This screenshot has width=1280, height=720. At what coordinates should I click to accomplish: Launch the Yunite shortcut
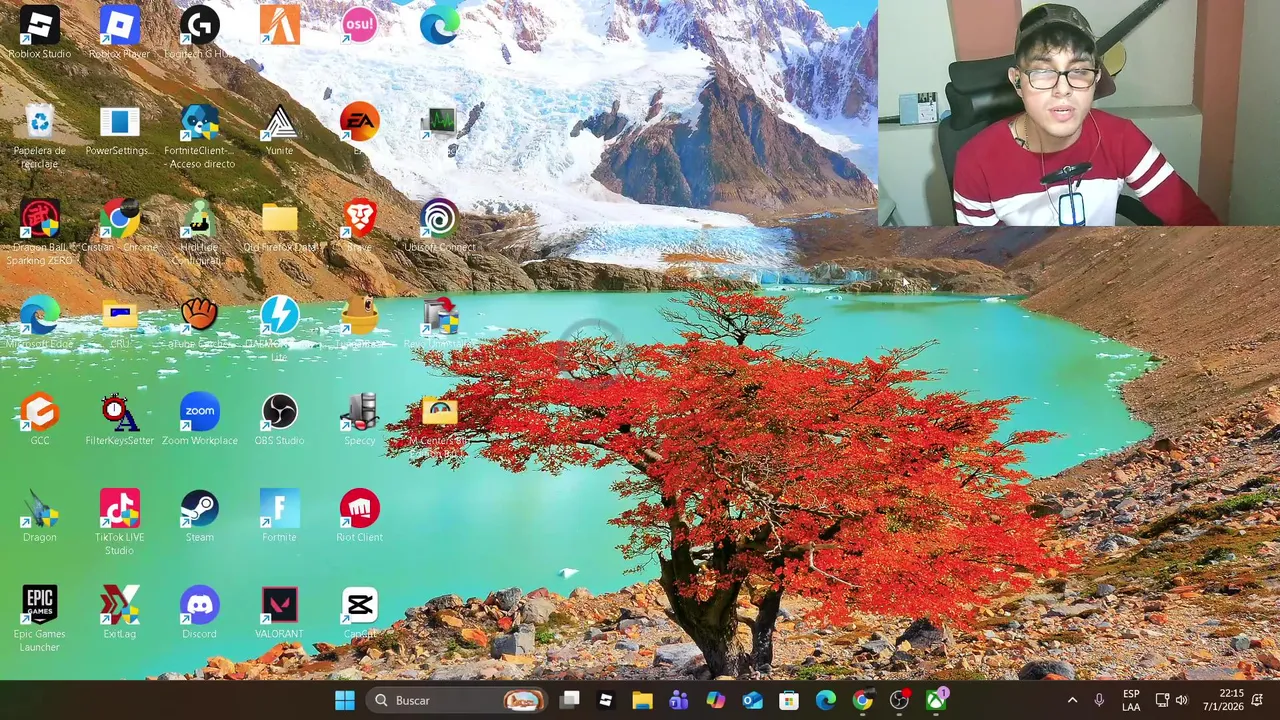(279, 123)
